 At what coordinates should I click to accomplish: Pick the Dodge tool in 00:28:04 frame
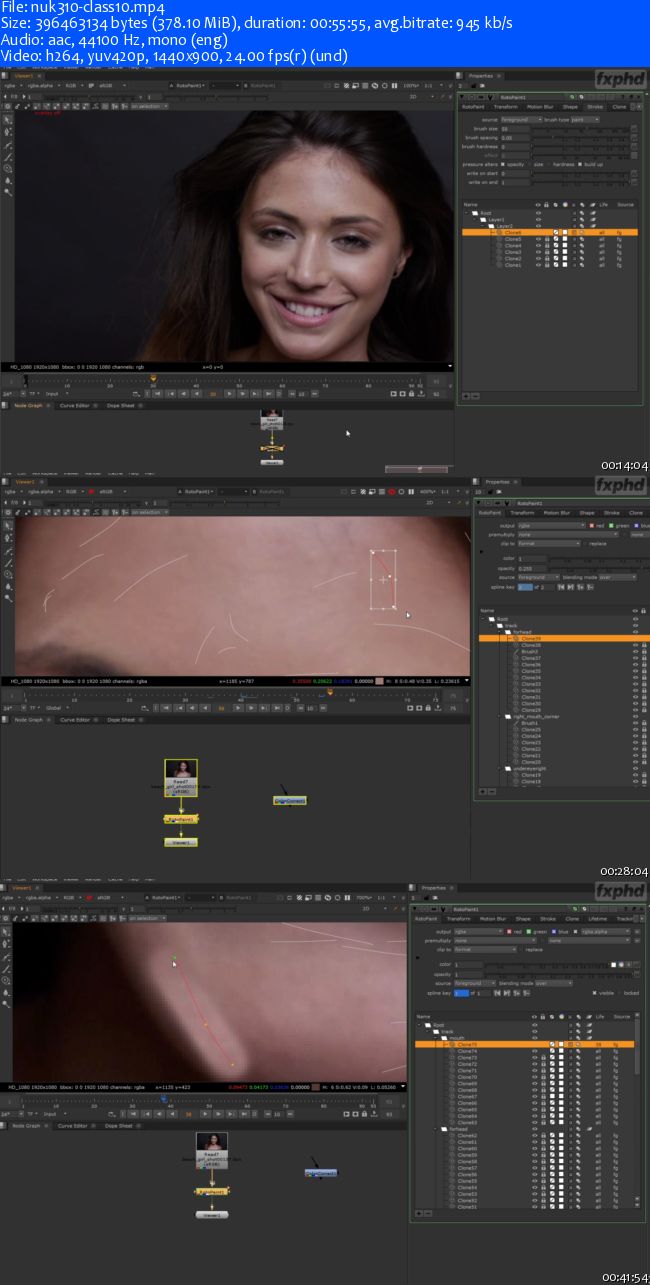coord(7,598)
